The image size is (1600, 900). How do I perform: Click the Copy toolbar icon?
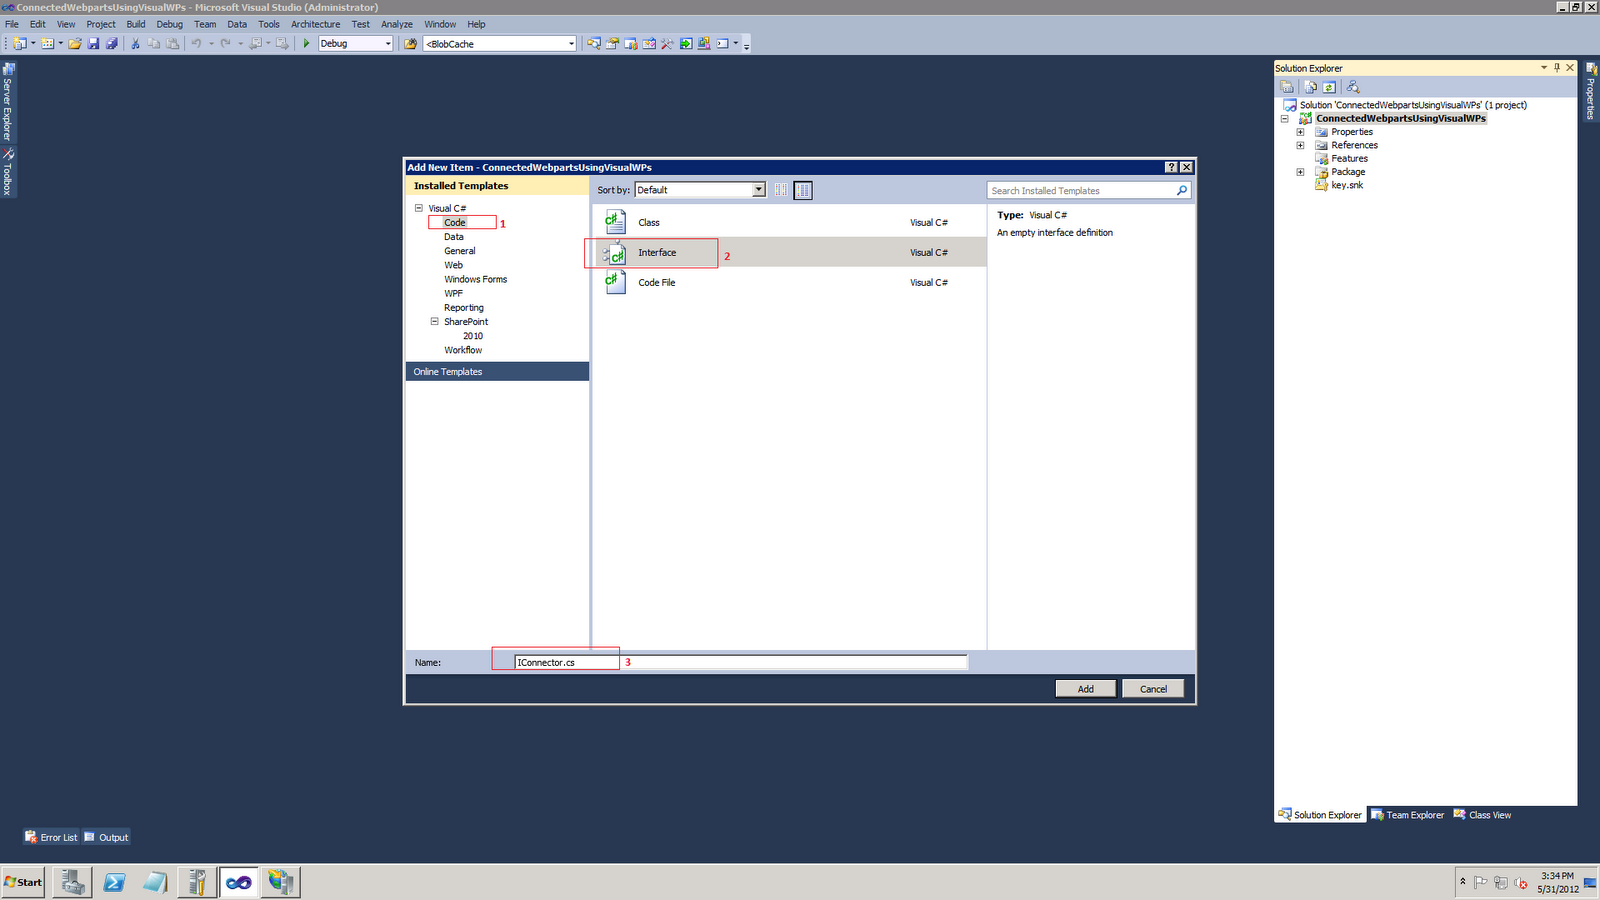(154, 44)
